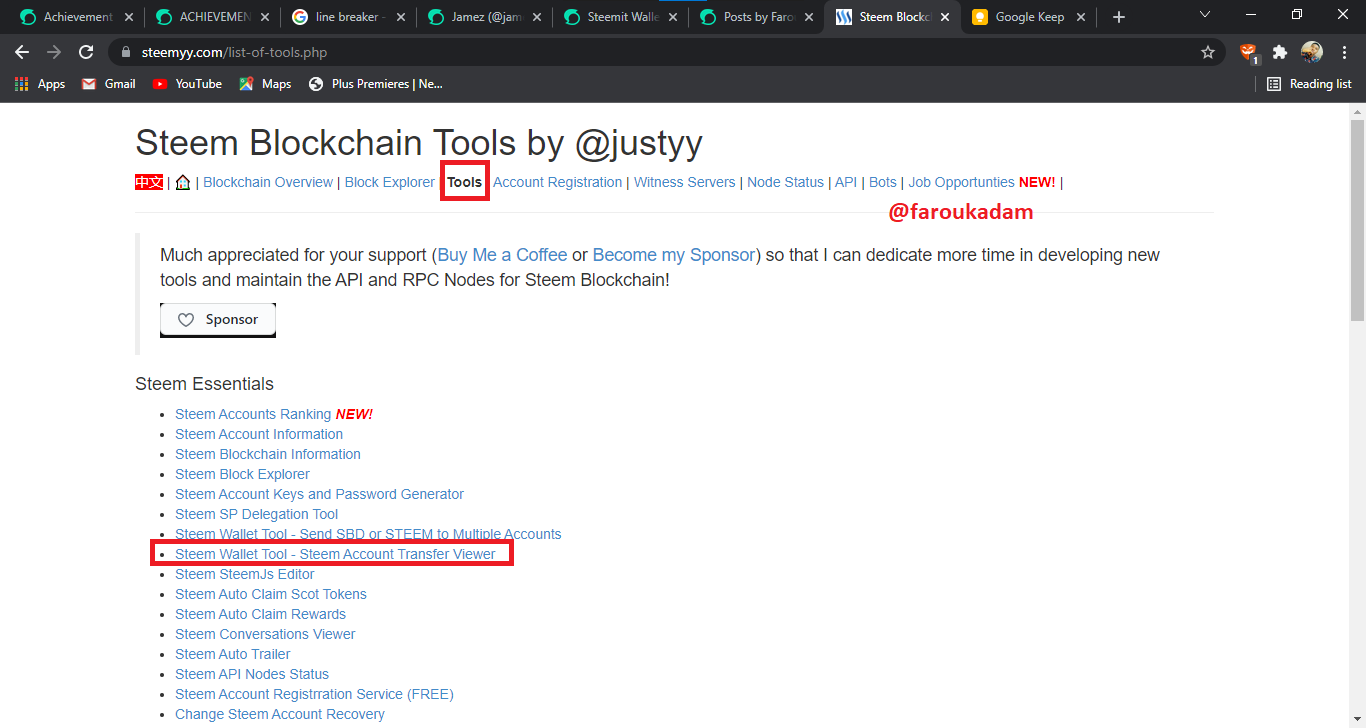
Task: Open the Gmail bookmark
Action: (108, 84)
